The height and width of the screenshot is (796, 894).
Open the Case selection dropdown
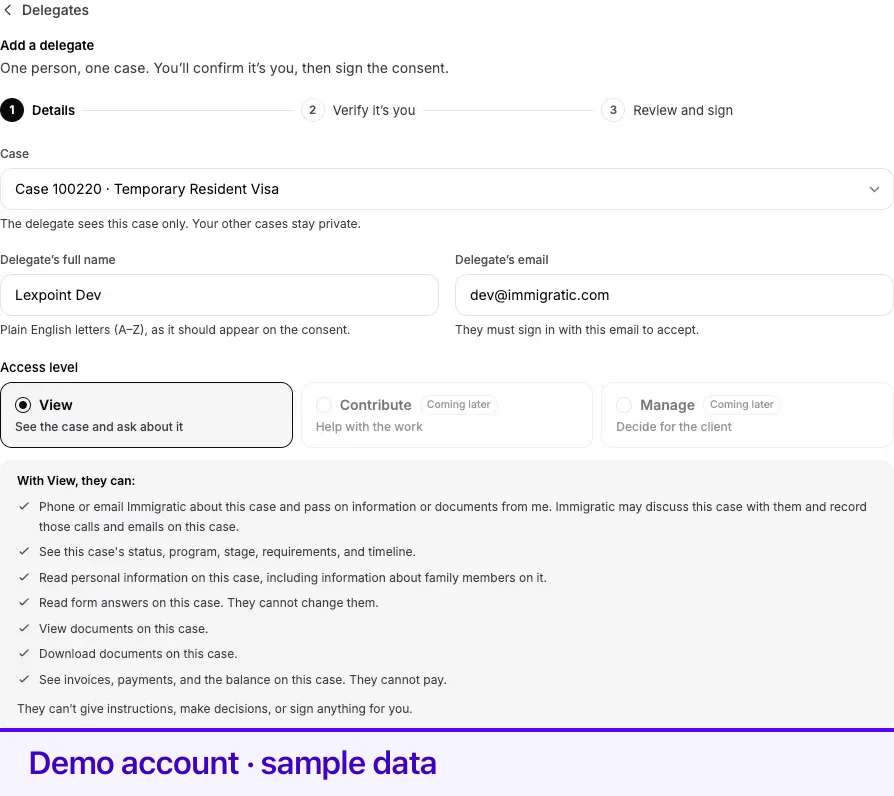click(x=446, y=189)
